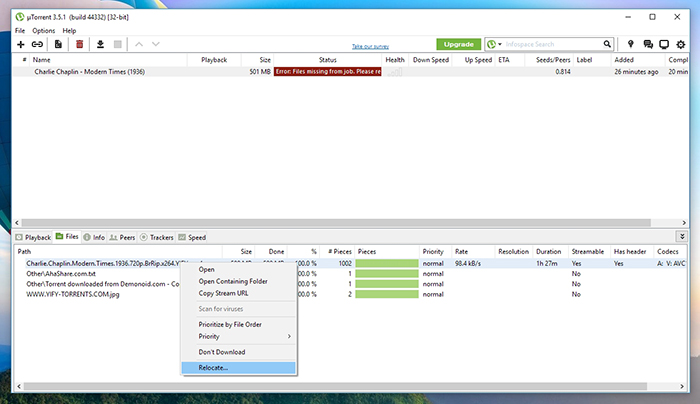Click the red Remove Torrent trash icon
This screenshot has width=700, height=404.
[x=79, y=44]
